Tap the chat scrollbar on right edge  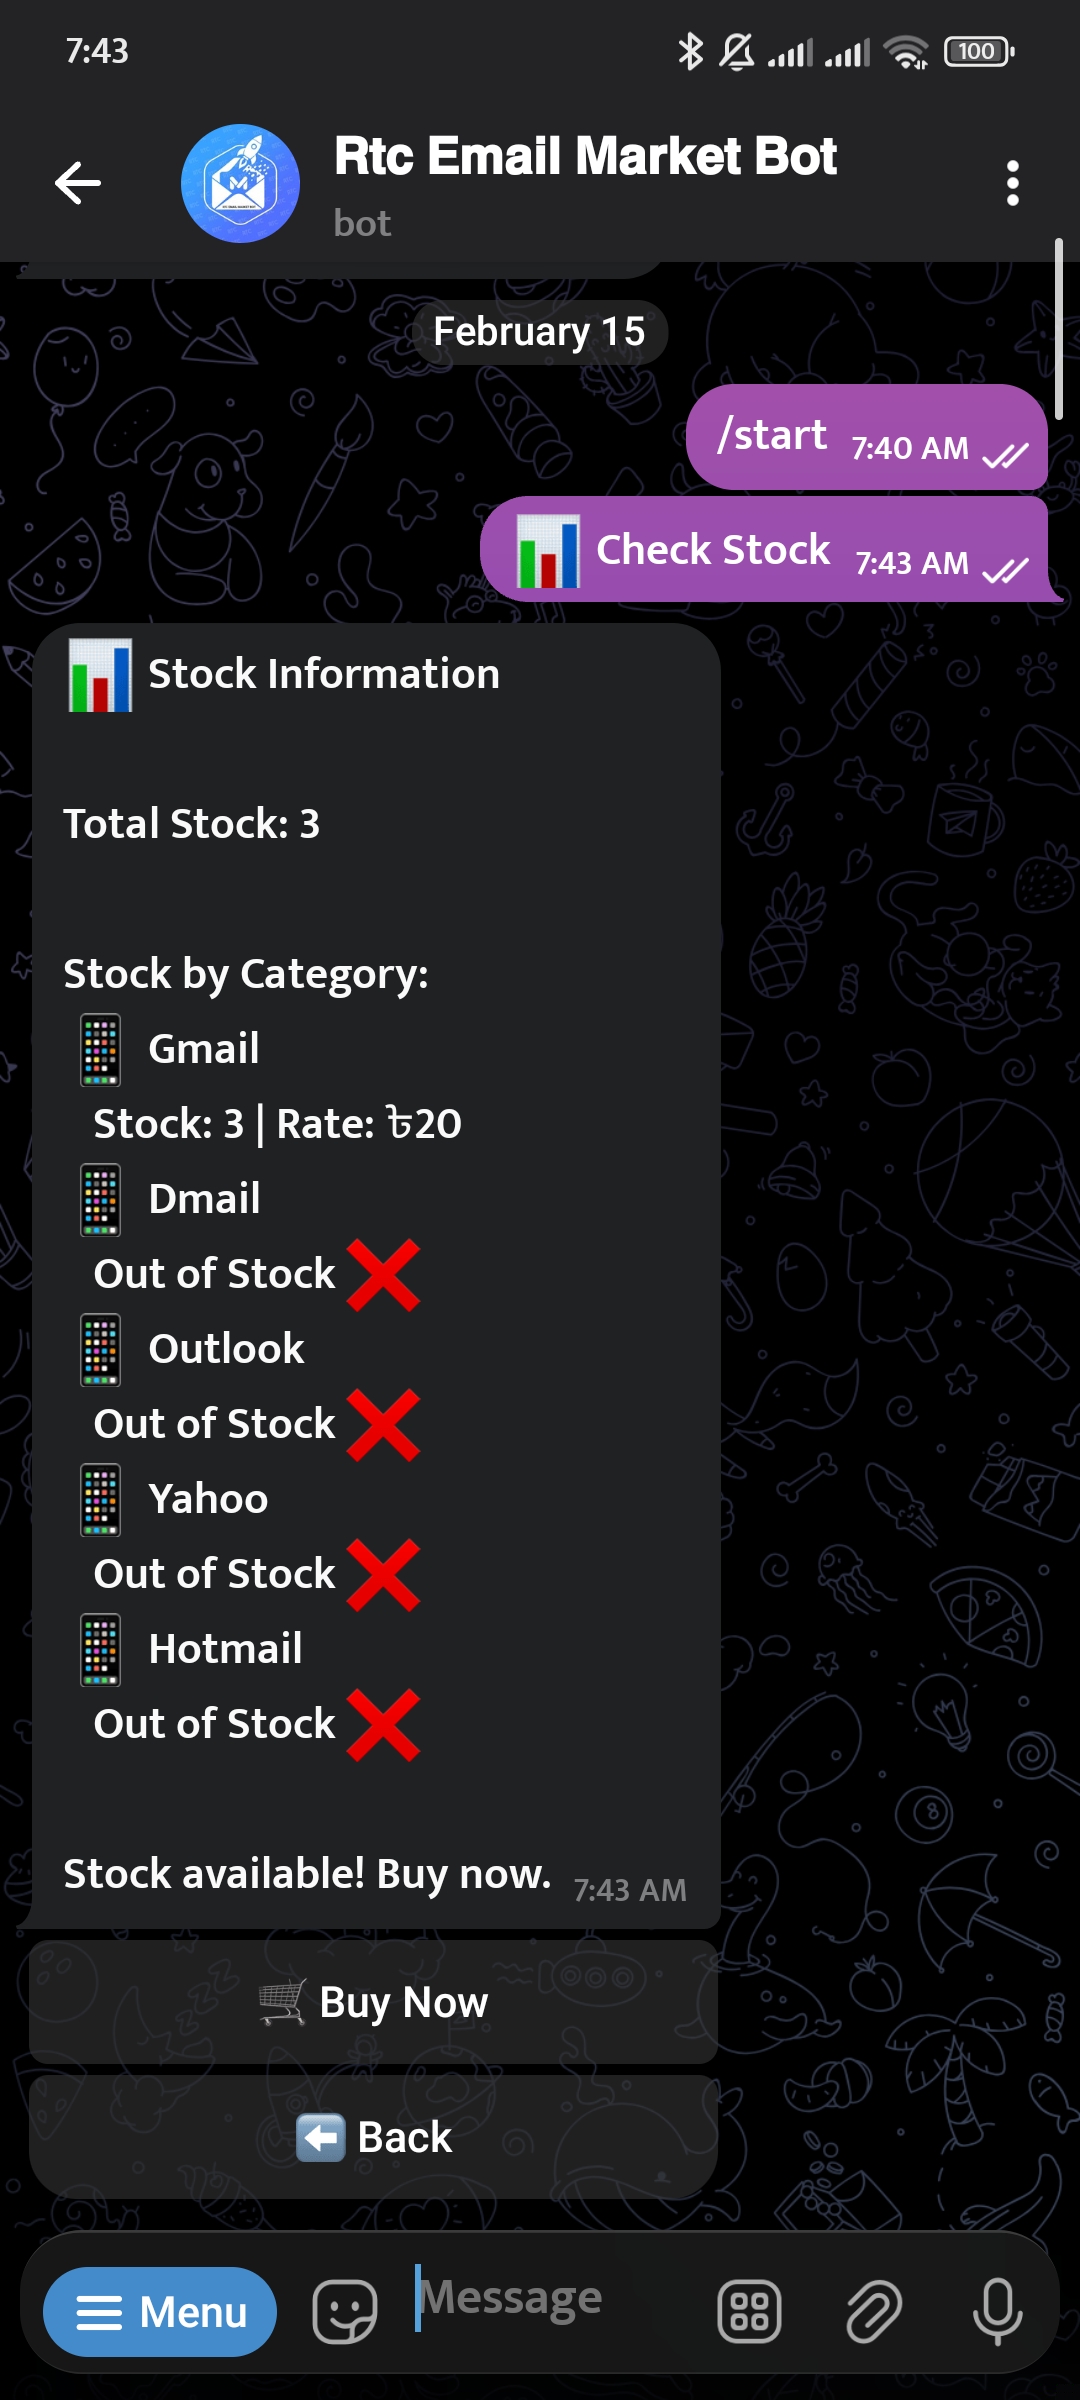coord(1058,330)
